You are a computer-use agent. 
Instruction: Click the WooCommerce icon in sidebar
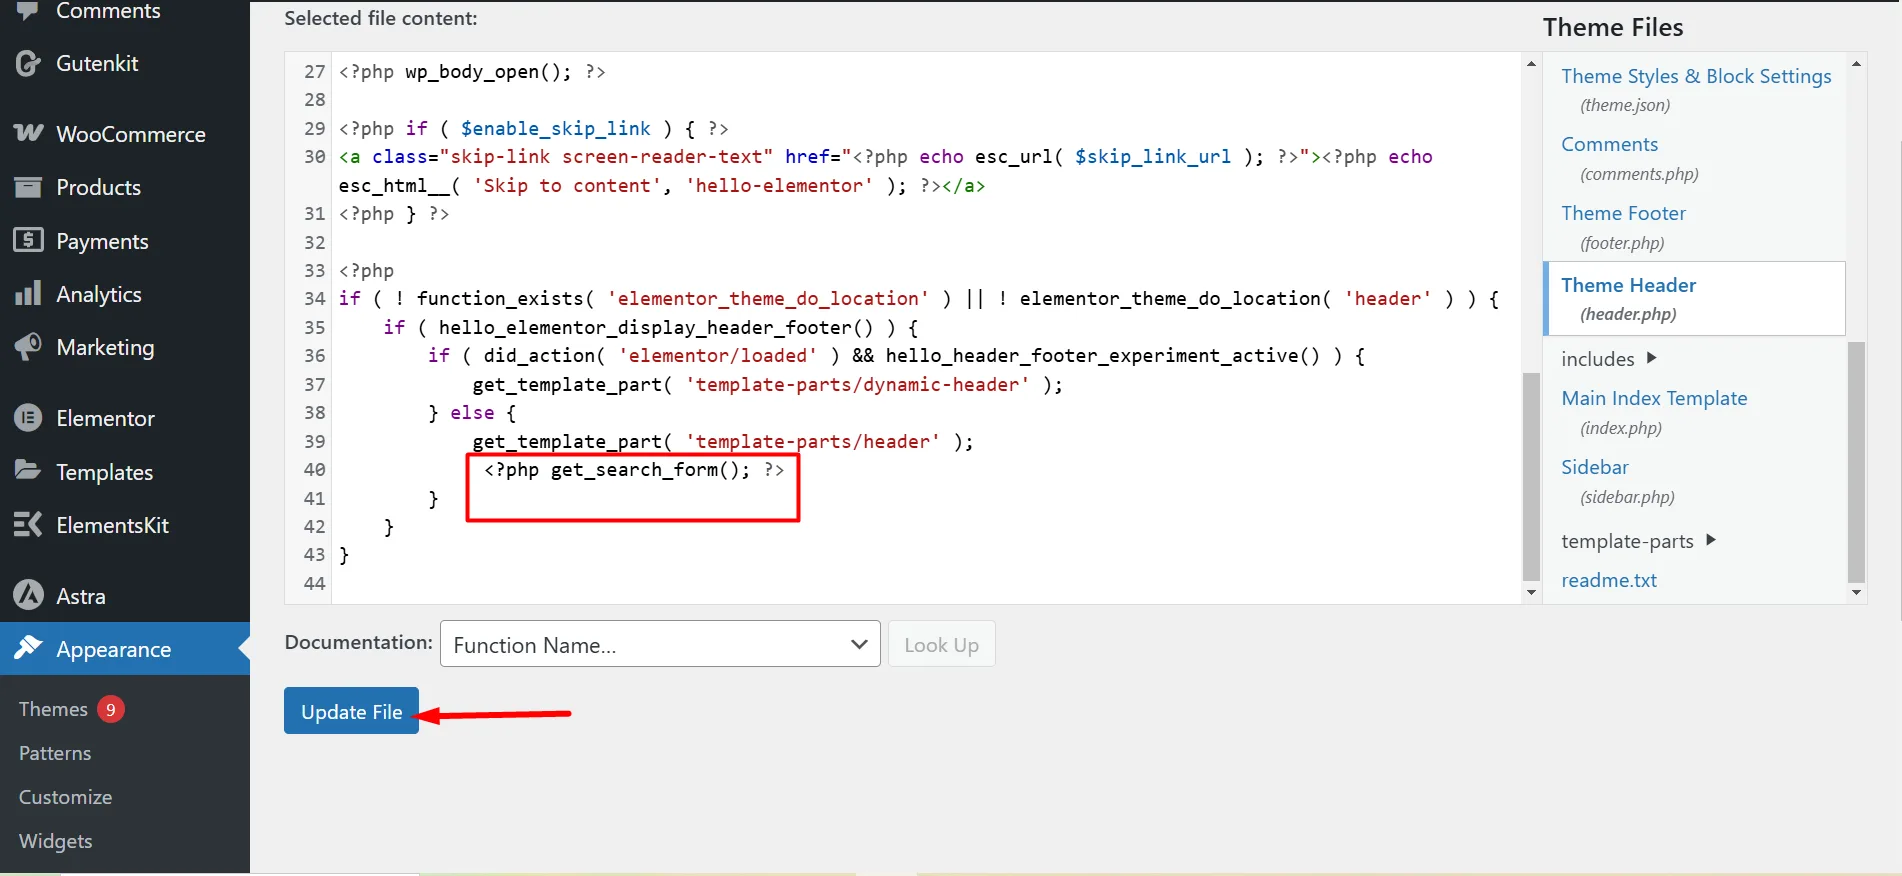(28, 133)
